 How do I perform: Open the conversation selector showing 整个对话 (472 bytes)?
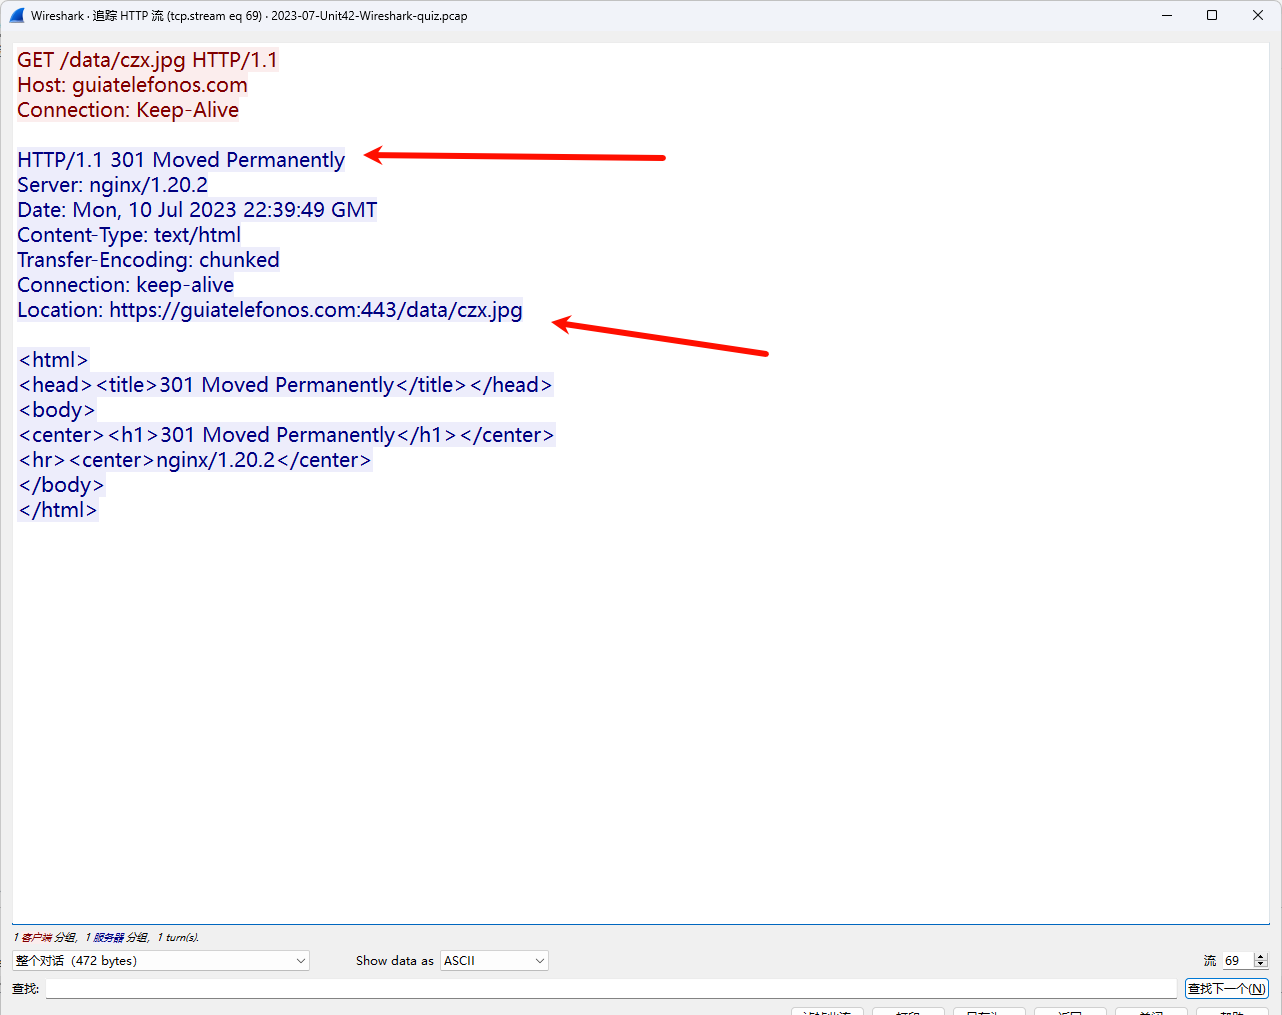click(x=160, y=960)
